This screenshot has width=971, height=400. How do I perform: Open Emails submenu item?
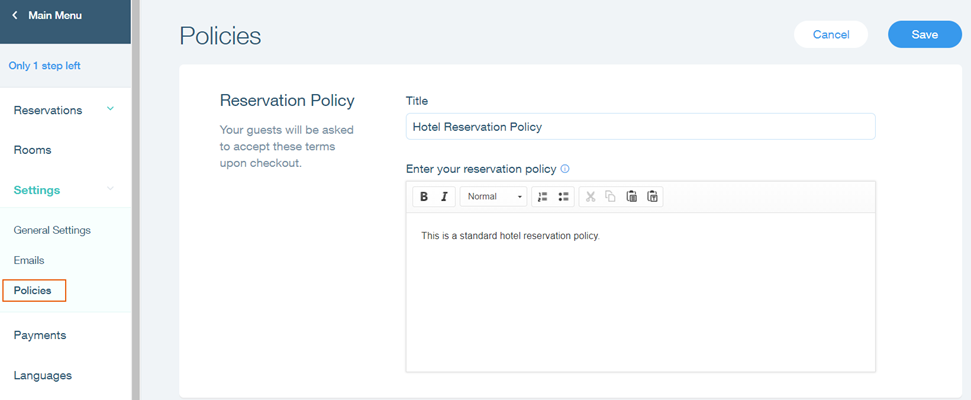coord(29,261)
